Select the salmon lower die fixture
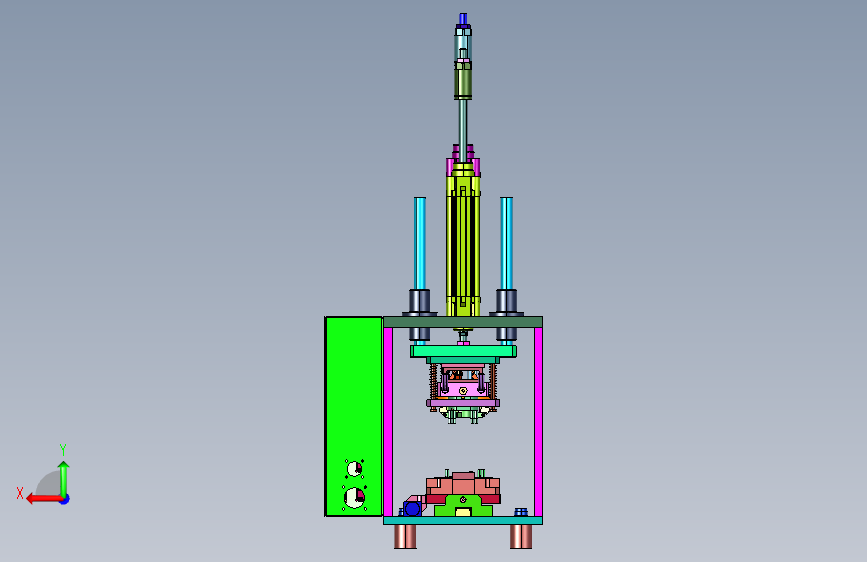Viewport: 867px width, 562px height. point(463,487)
